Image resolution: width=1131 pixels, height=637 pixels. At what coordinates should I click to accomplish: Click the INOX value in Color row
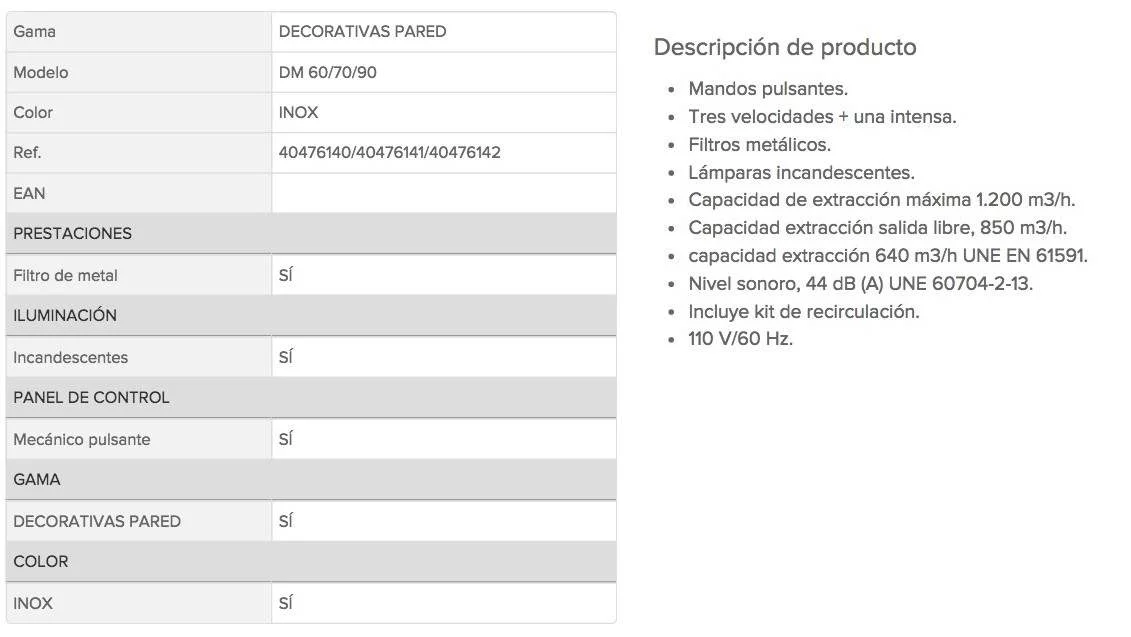298,113
